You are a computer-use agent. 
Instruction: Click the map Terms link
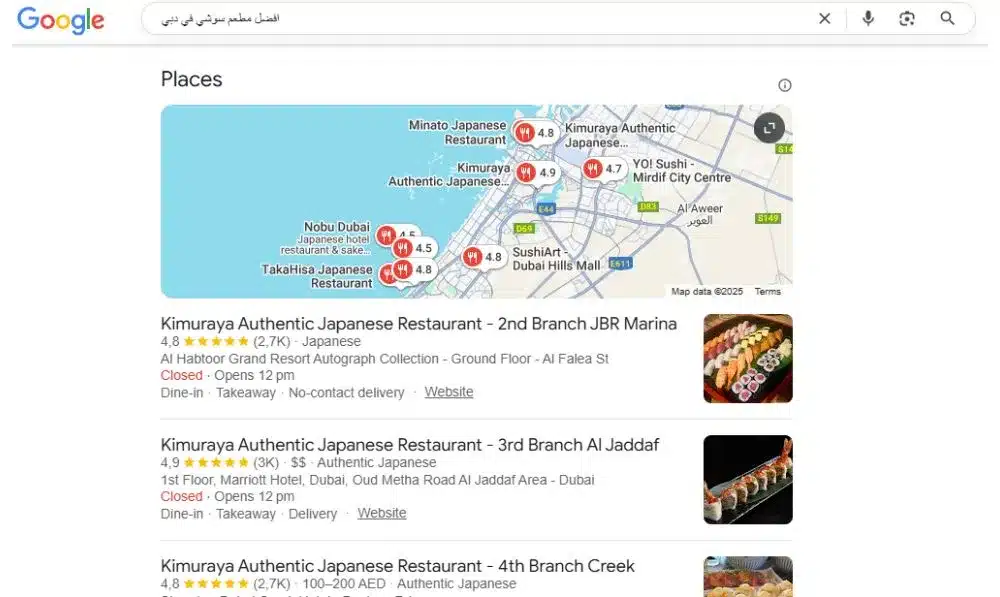coord(767,291)
